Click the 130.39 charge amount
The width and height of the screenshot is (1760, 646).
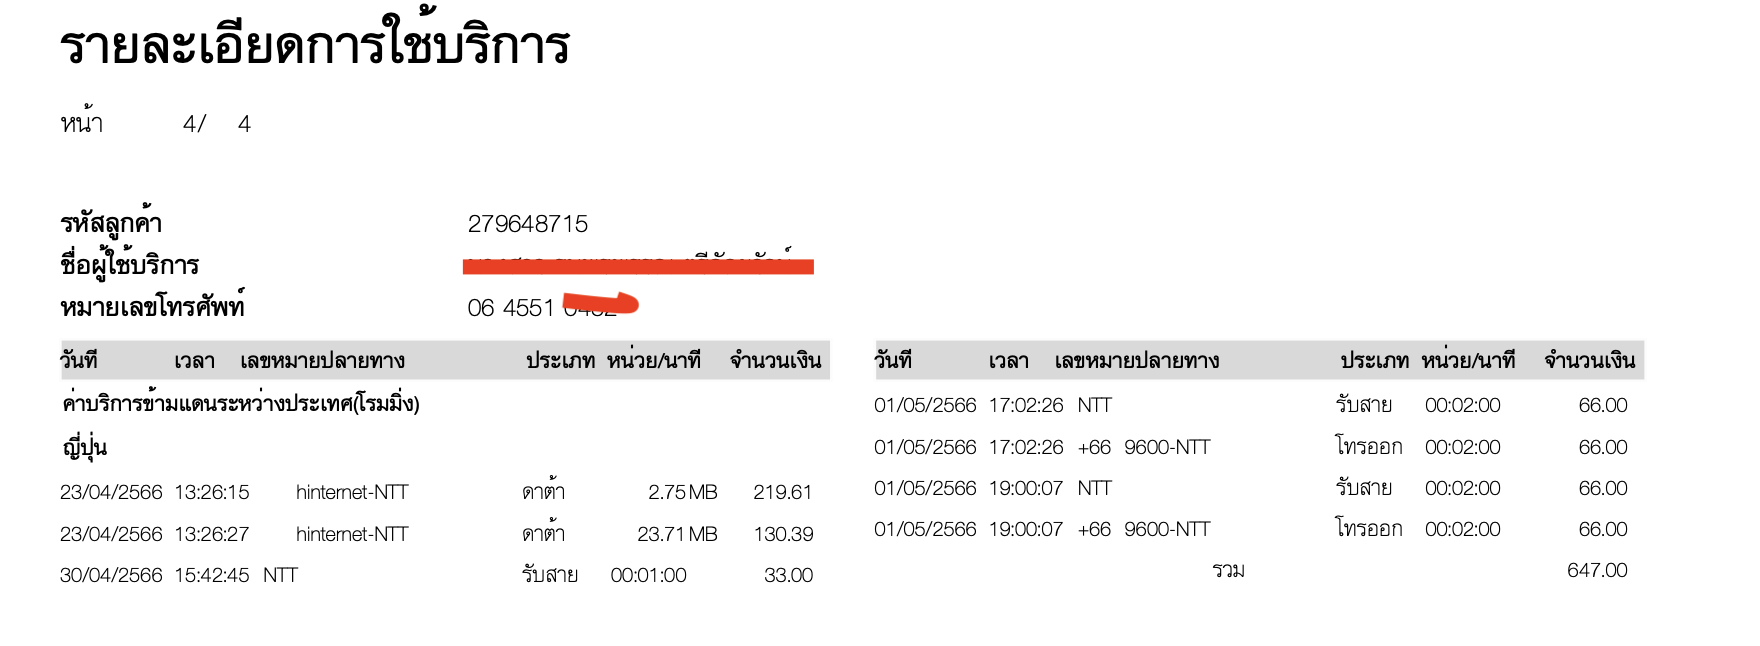click(x=783, y=534)
